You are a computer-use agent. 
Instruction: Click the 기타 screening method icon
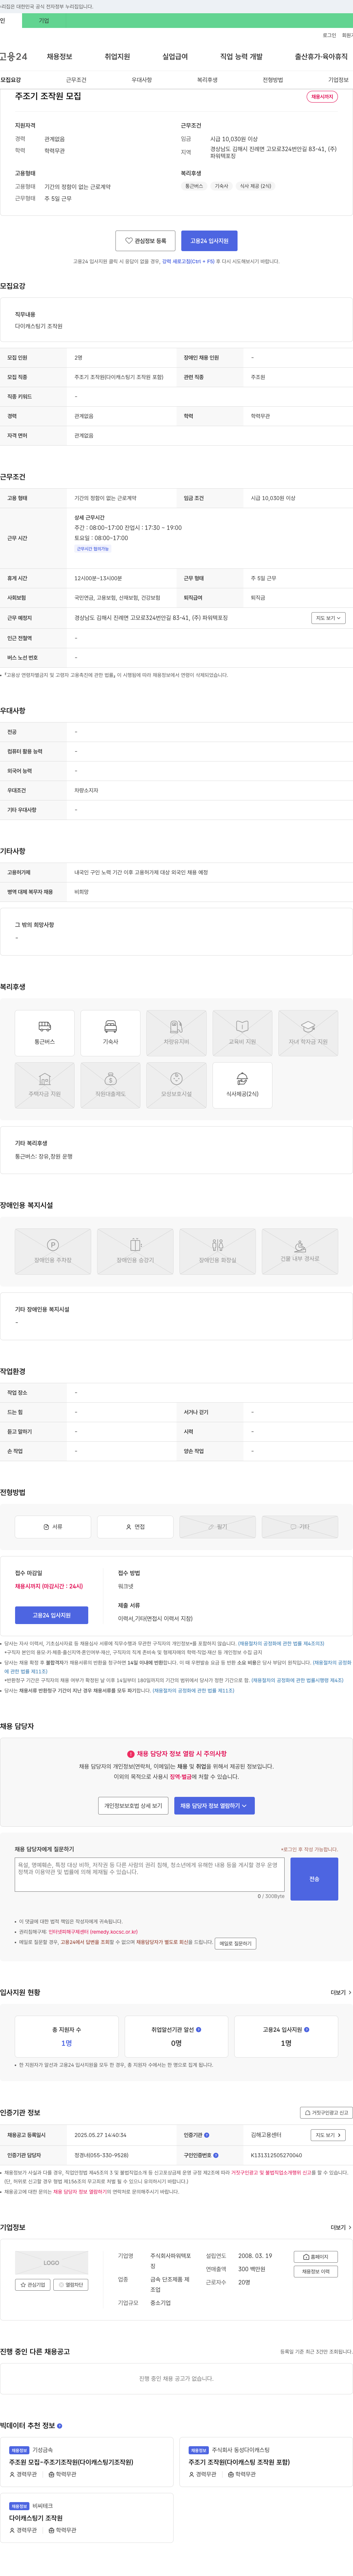click(300, 1527)
